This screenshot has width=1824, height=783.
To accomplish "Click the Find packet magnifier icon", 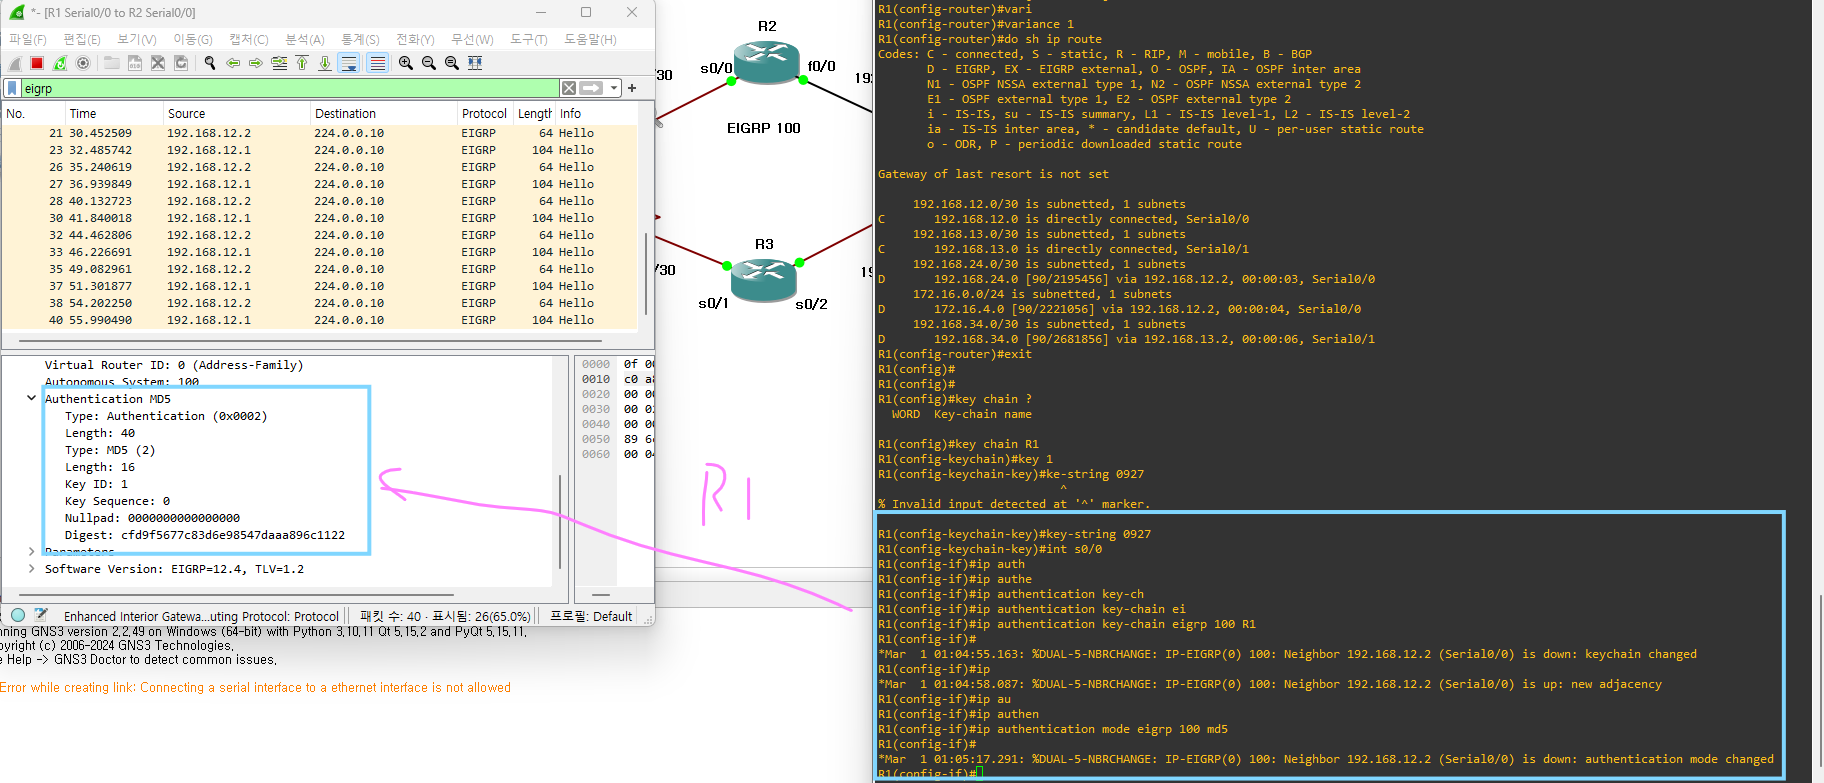I will 210,63.
